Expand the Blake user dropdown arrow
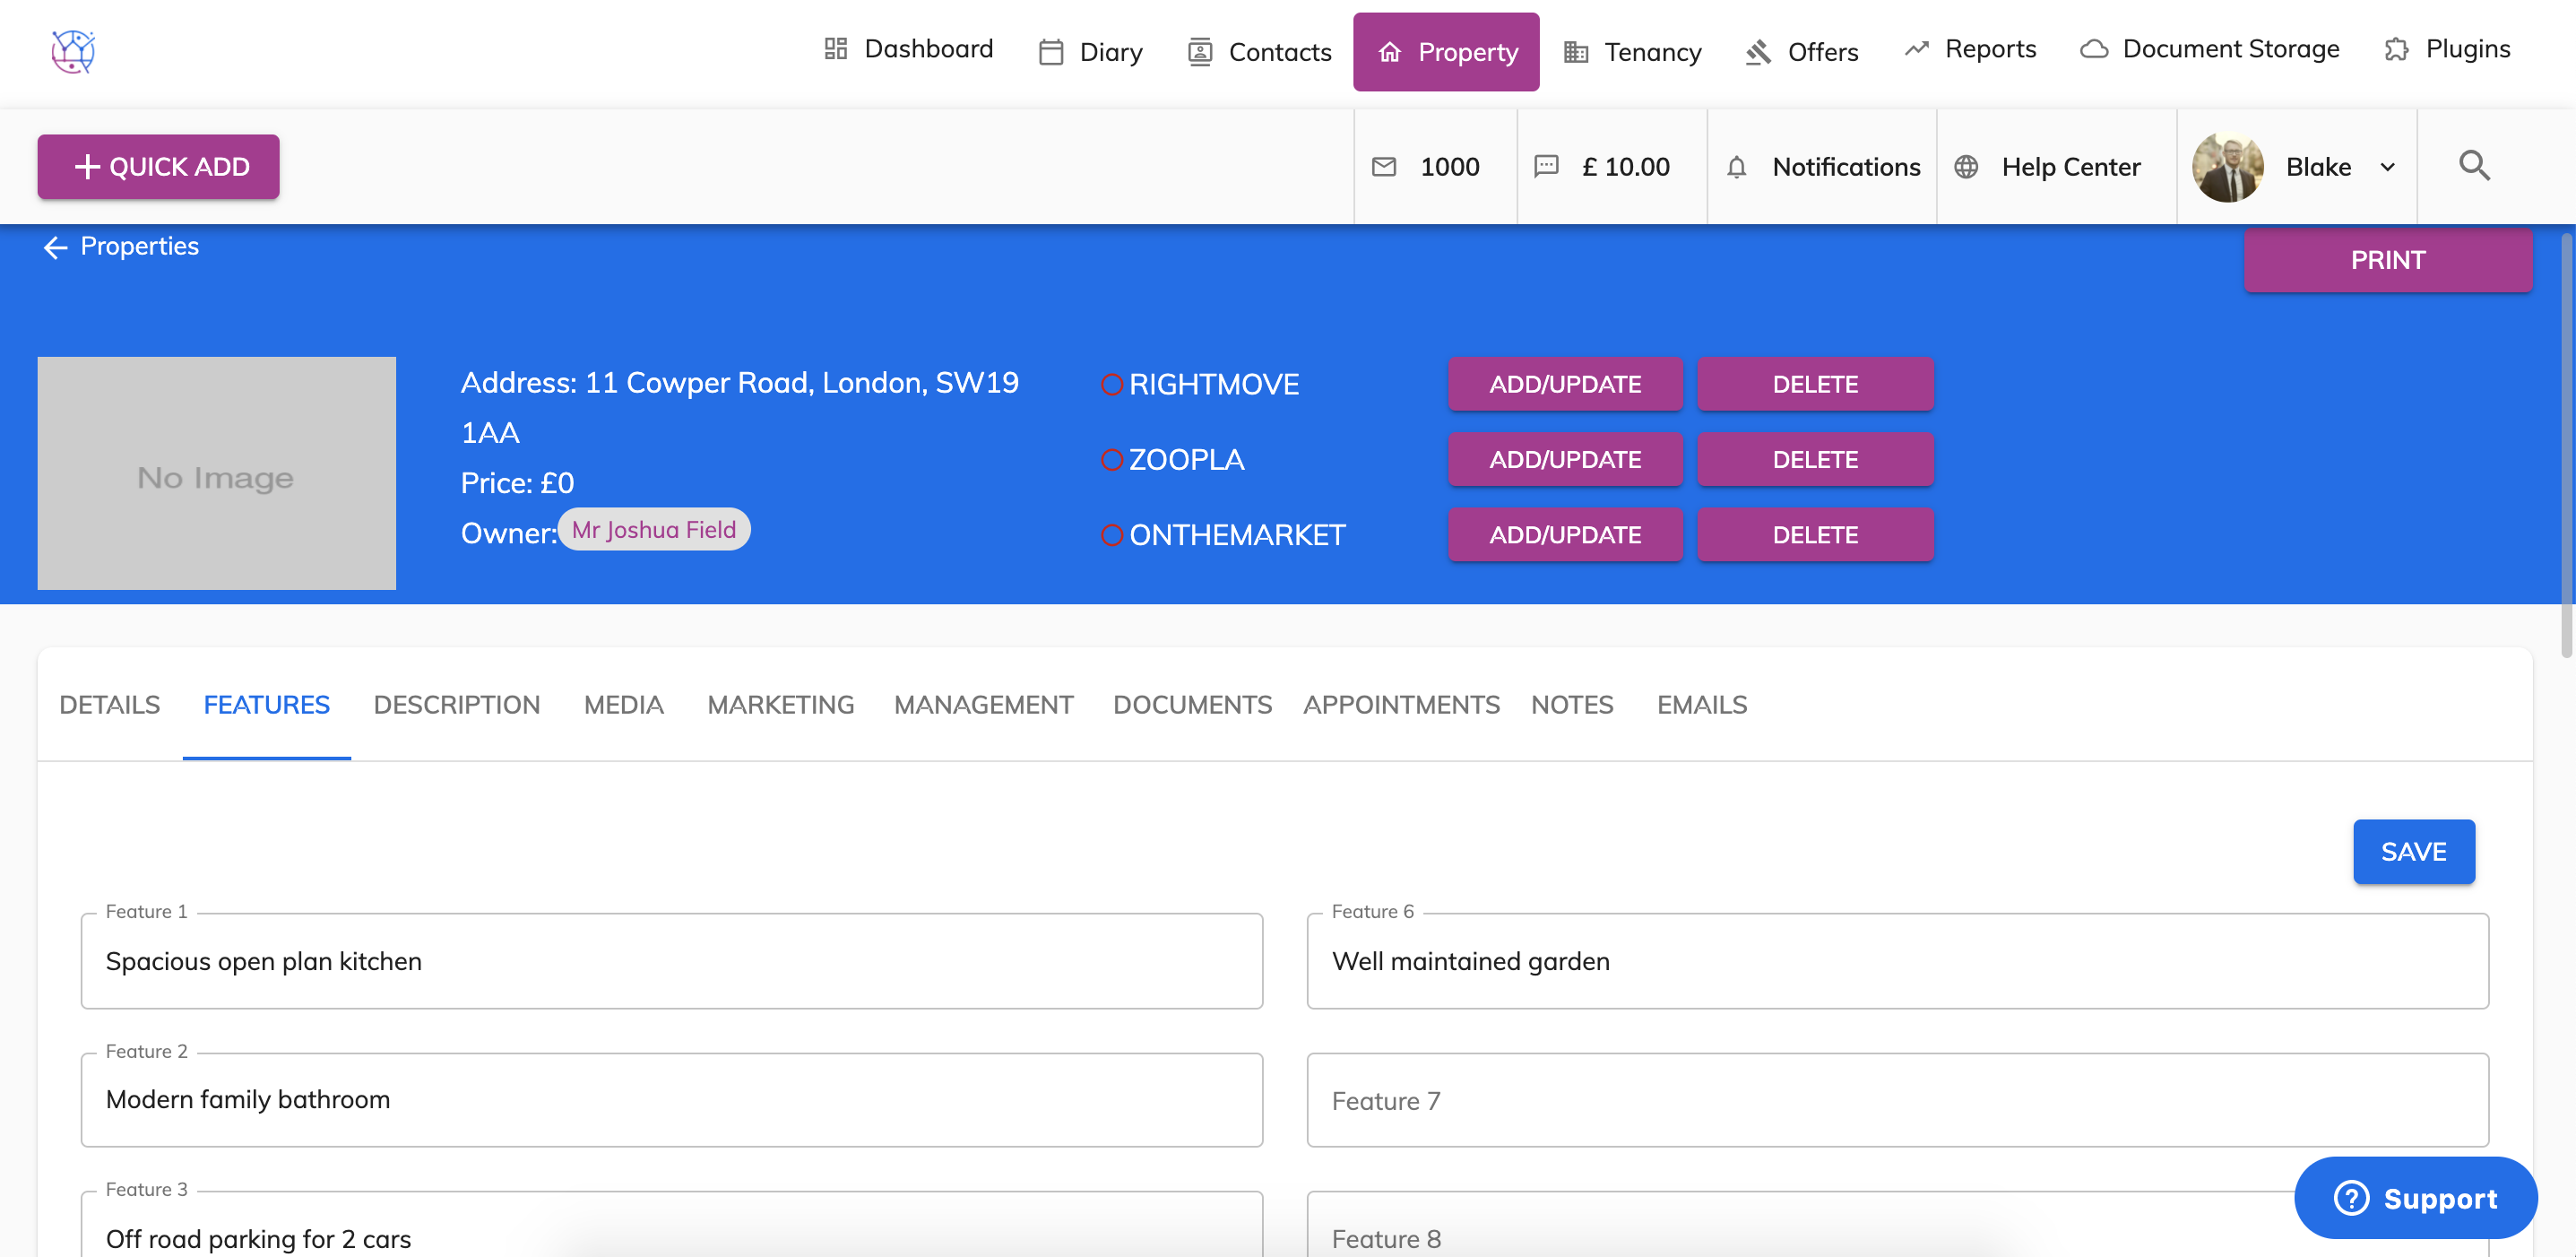Viewport: 2576px width, 1257px height. [x=2388, y=167]
